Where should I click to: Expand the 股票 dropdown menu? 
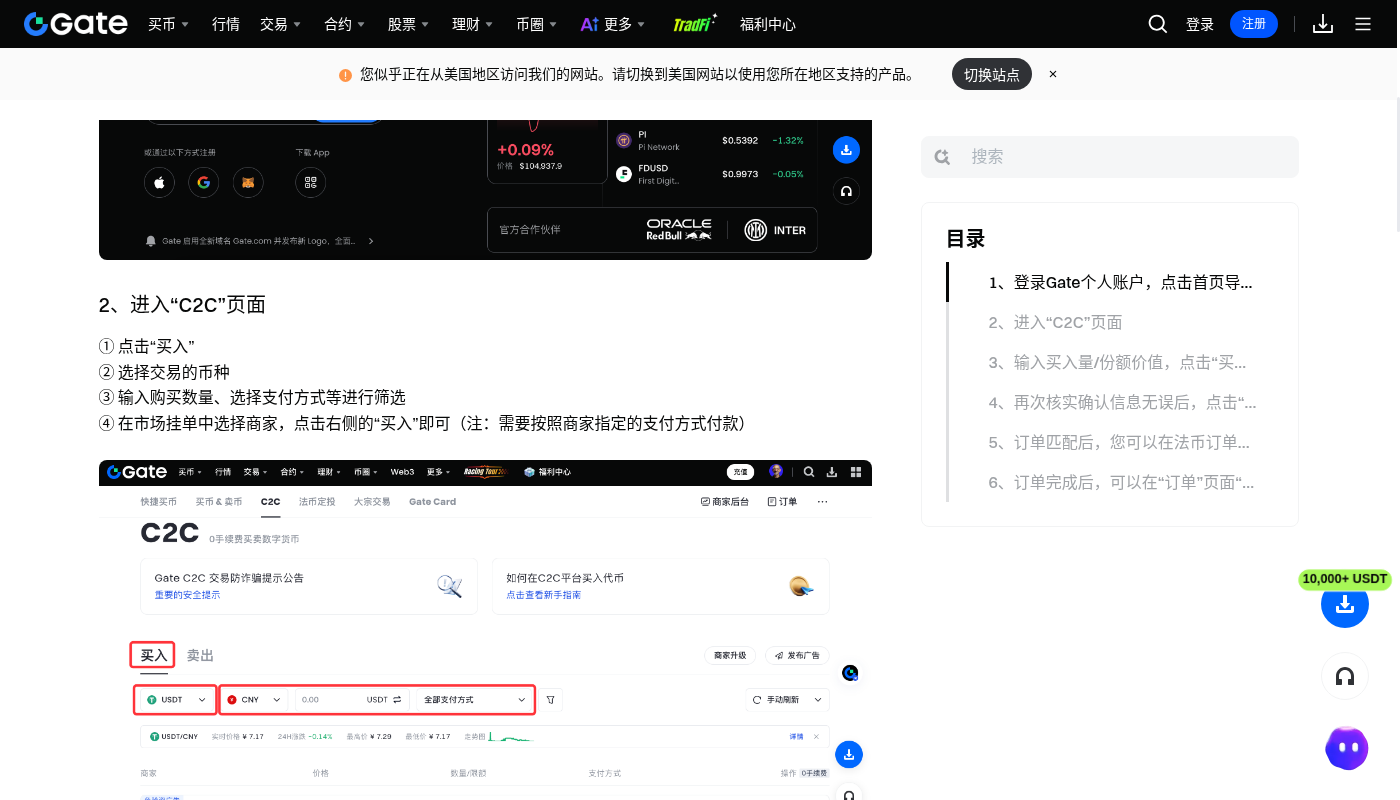(x=408, y=24)
